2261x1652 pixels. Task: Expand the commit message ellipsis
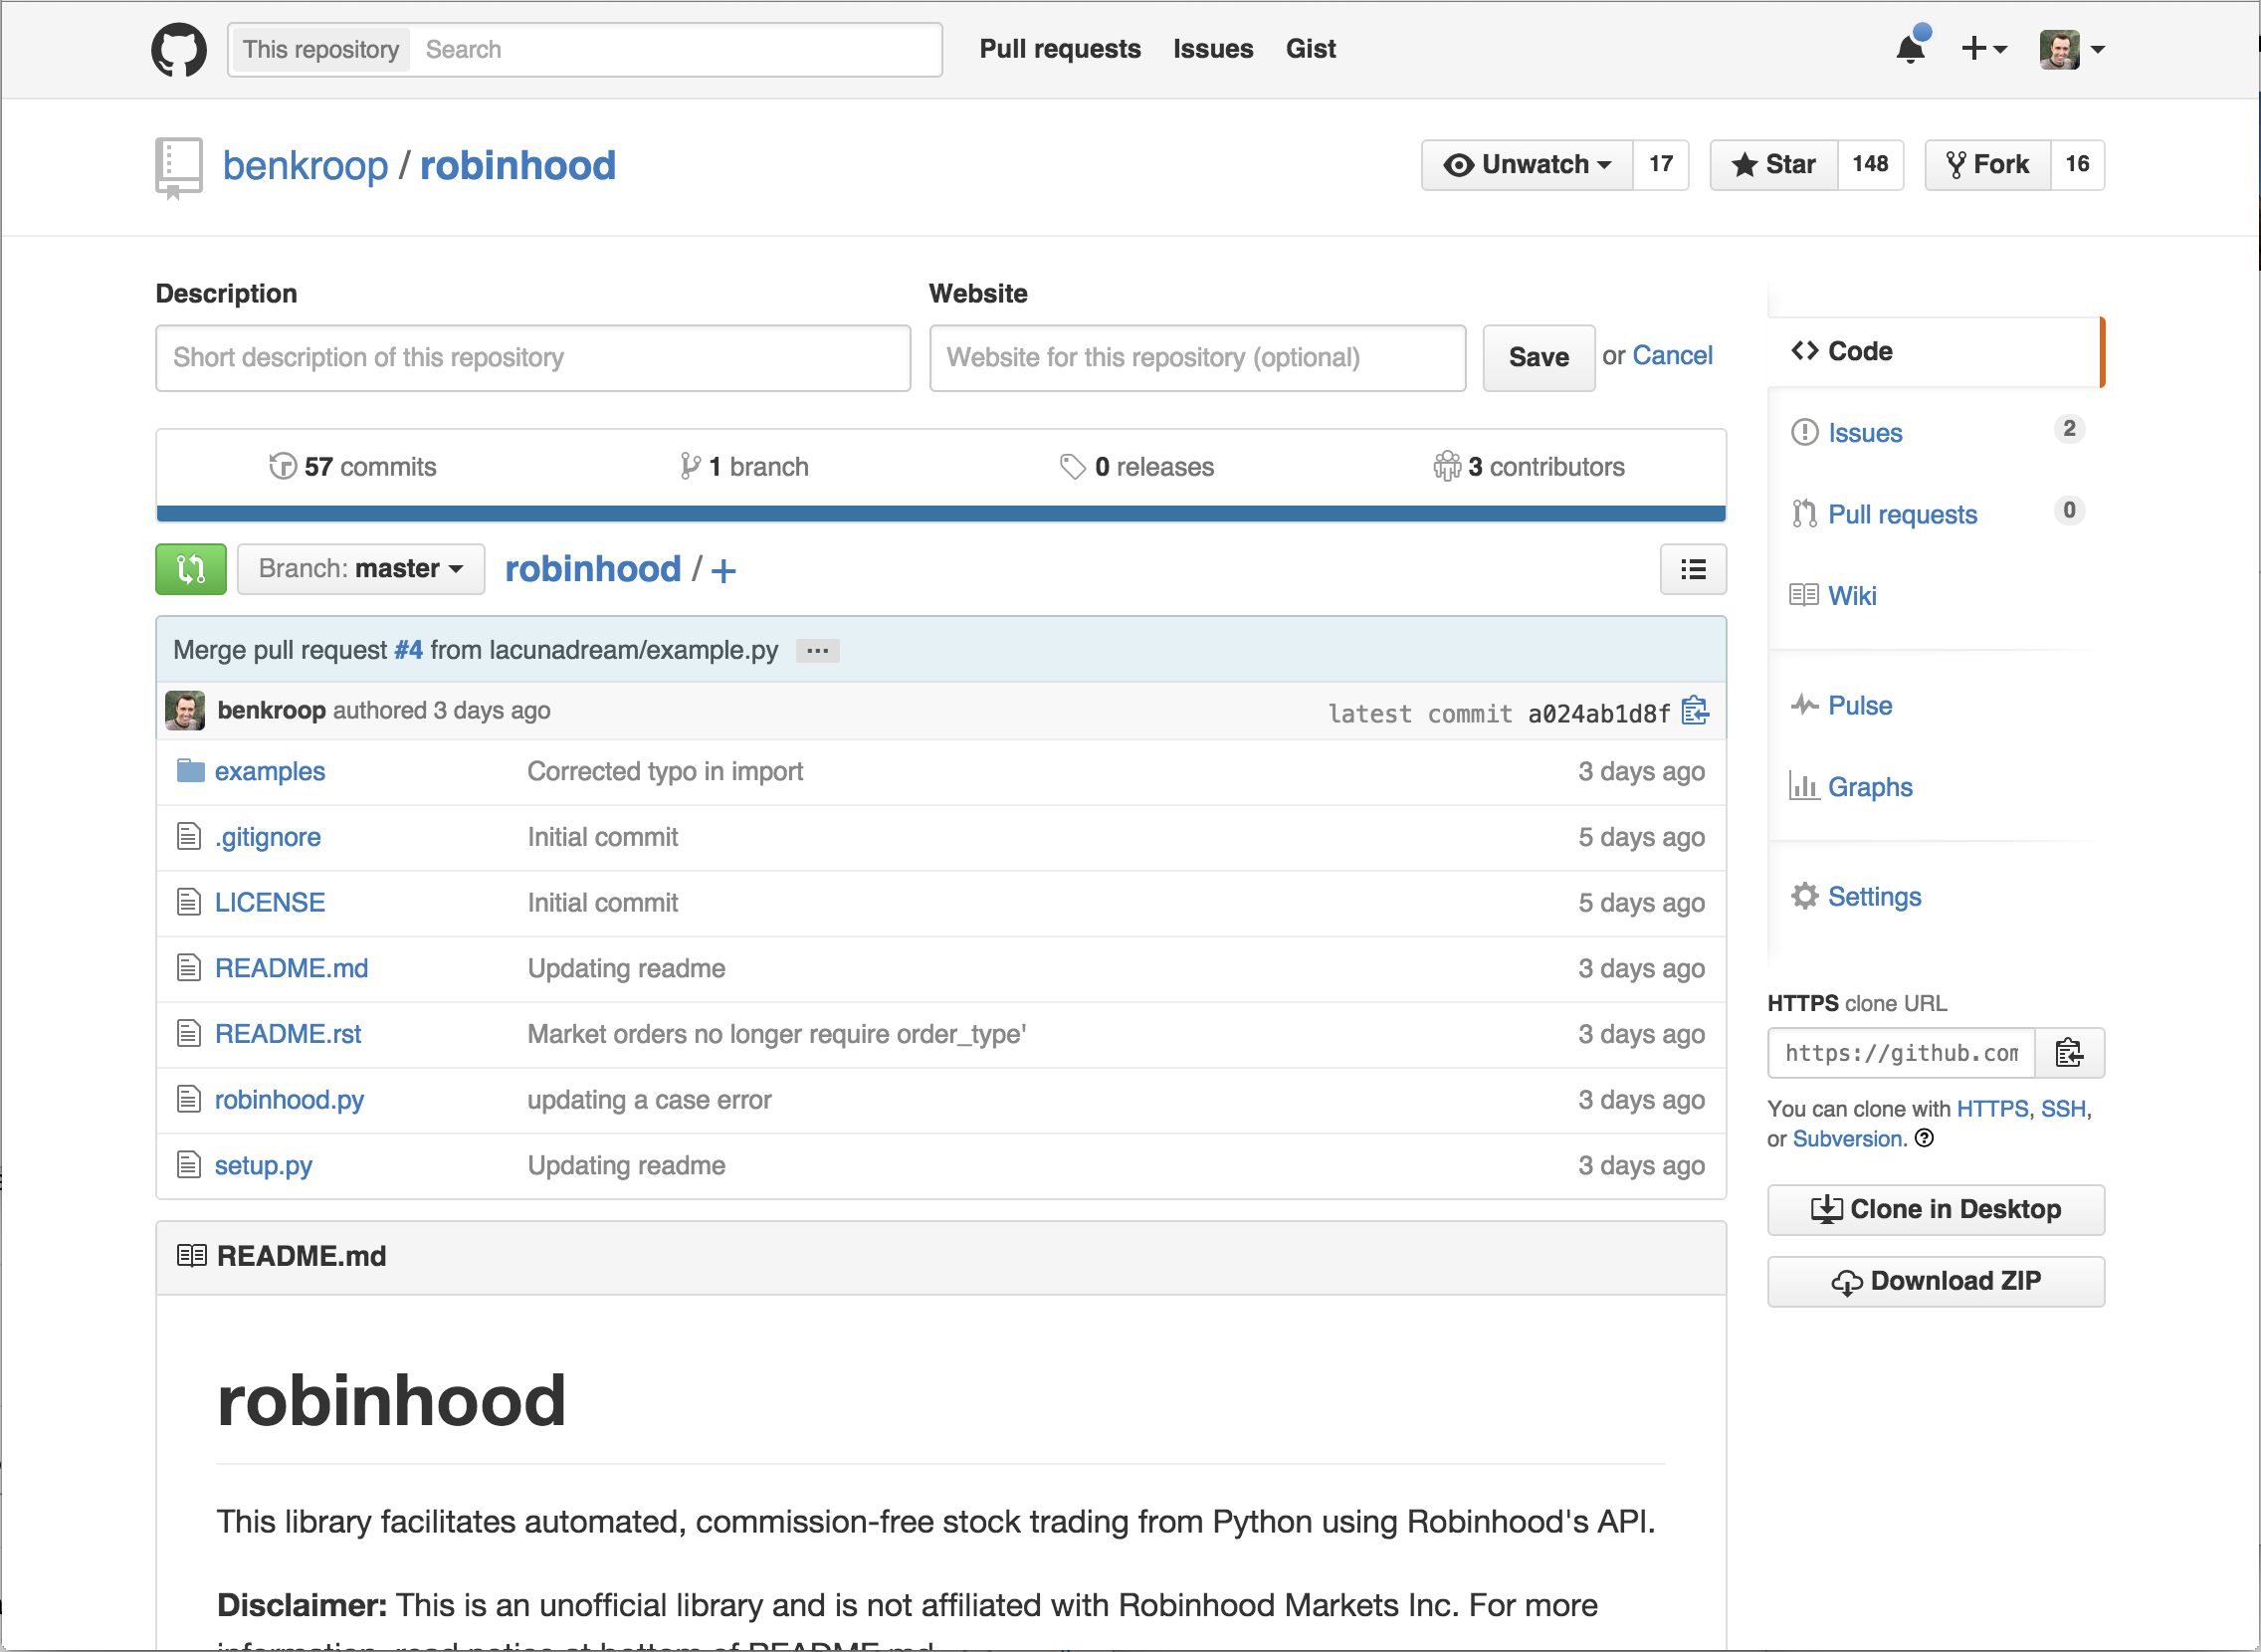coord(817,651)
